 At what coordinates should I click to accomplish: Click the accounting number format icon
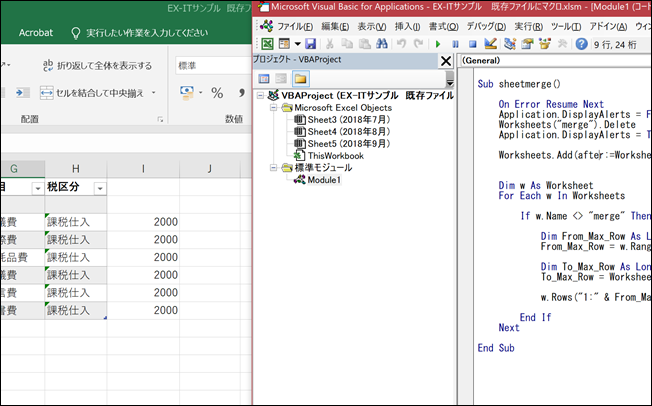[187, 93]
